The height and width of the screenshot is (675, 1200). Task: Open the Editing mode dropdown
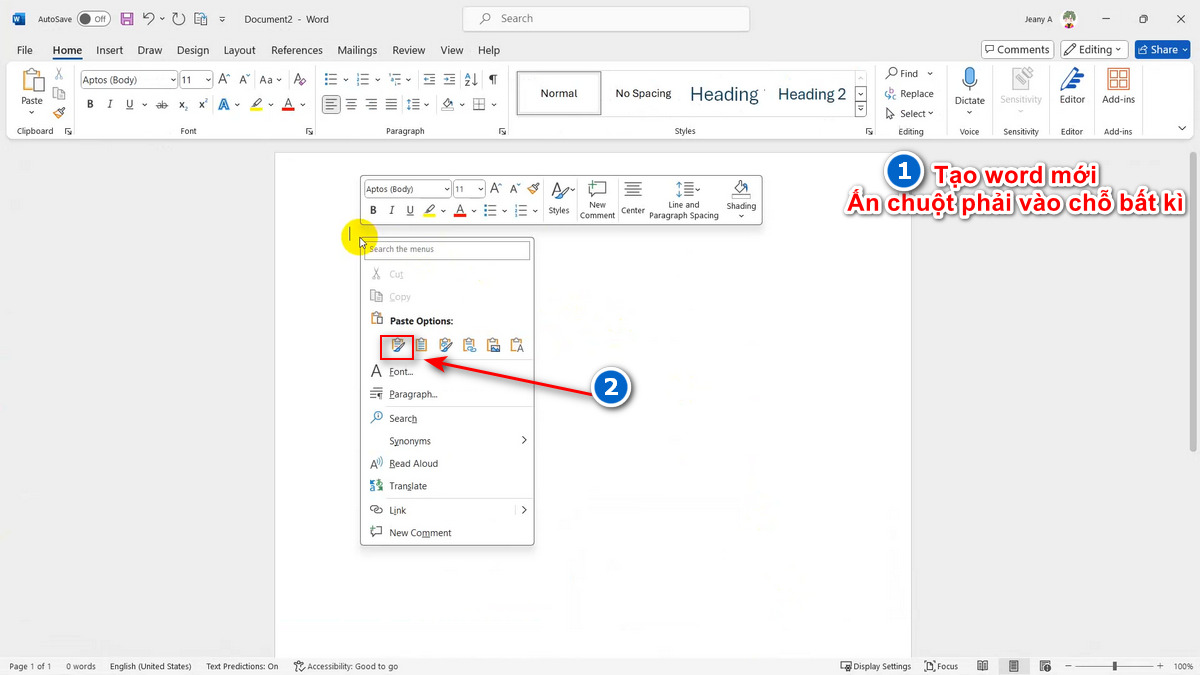pos(1093,49)
